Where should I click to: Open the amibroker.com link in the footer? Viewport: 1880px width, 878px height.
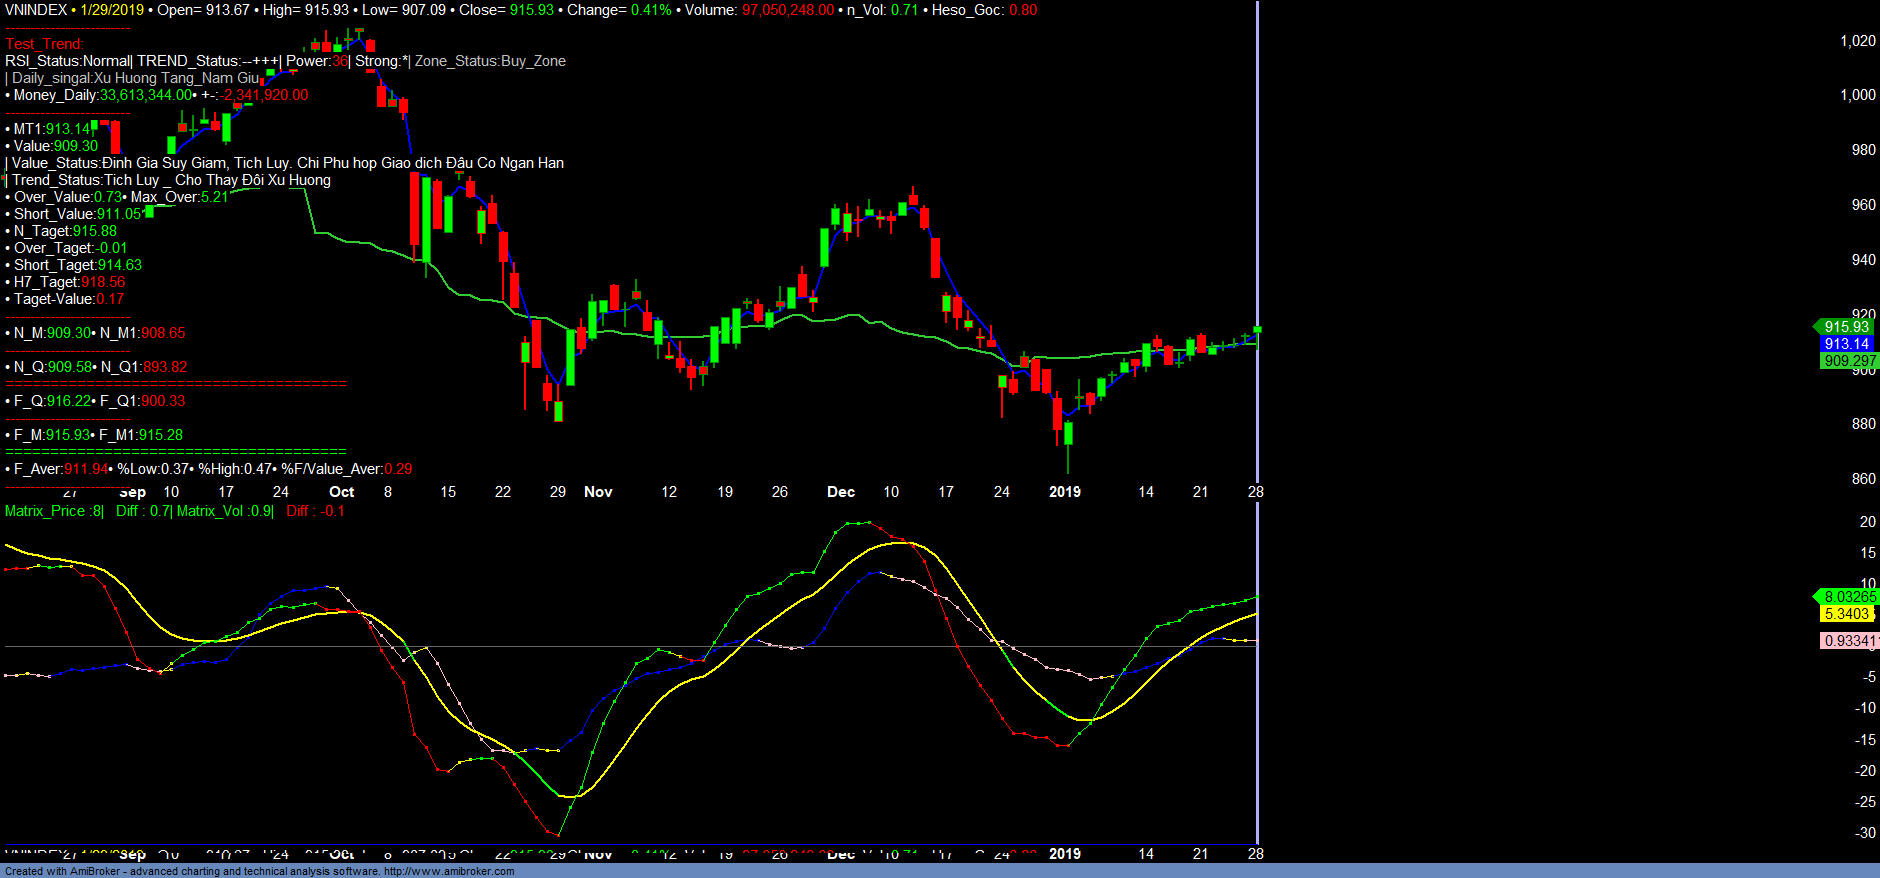point(449,871)
